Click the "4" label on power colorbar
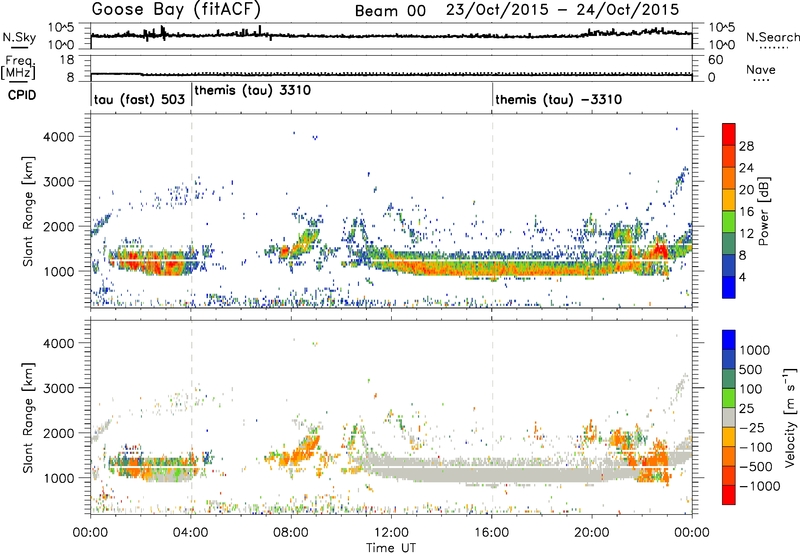The width and height of the screenshot is (800, 554). point(743,278)
